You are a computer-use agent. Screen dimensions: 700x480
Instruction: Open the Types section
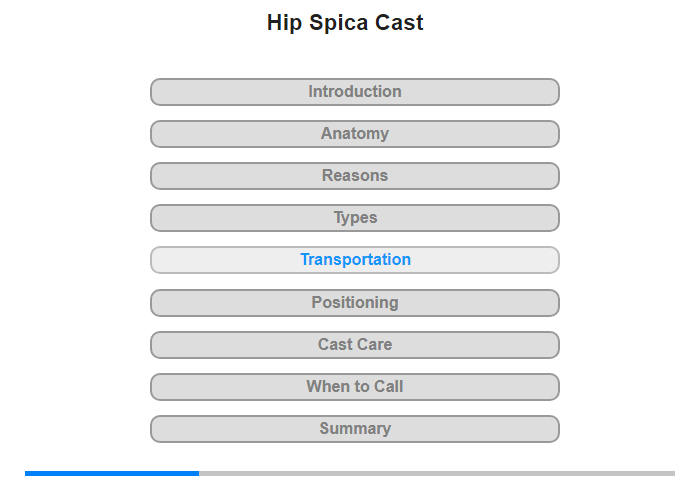[355, 218]
